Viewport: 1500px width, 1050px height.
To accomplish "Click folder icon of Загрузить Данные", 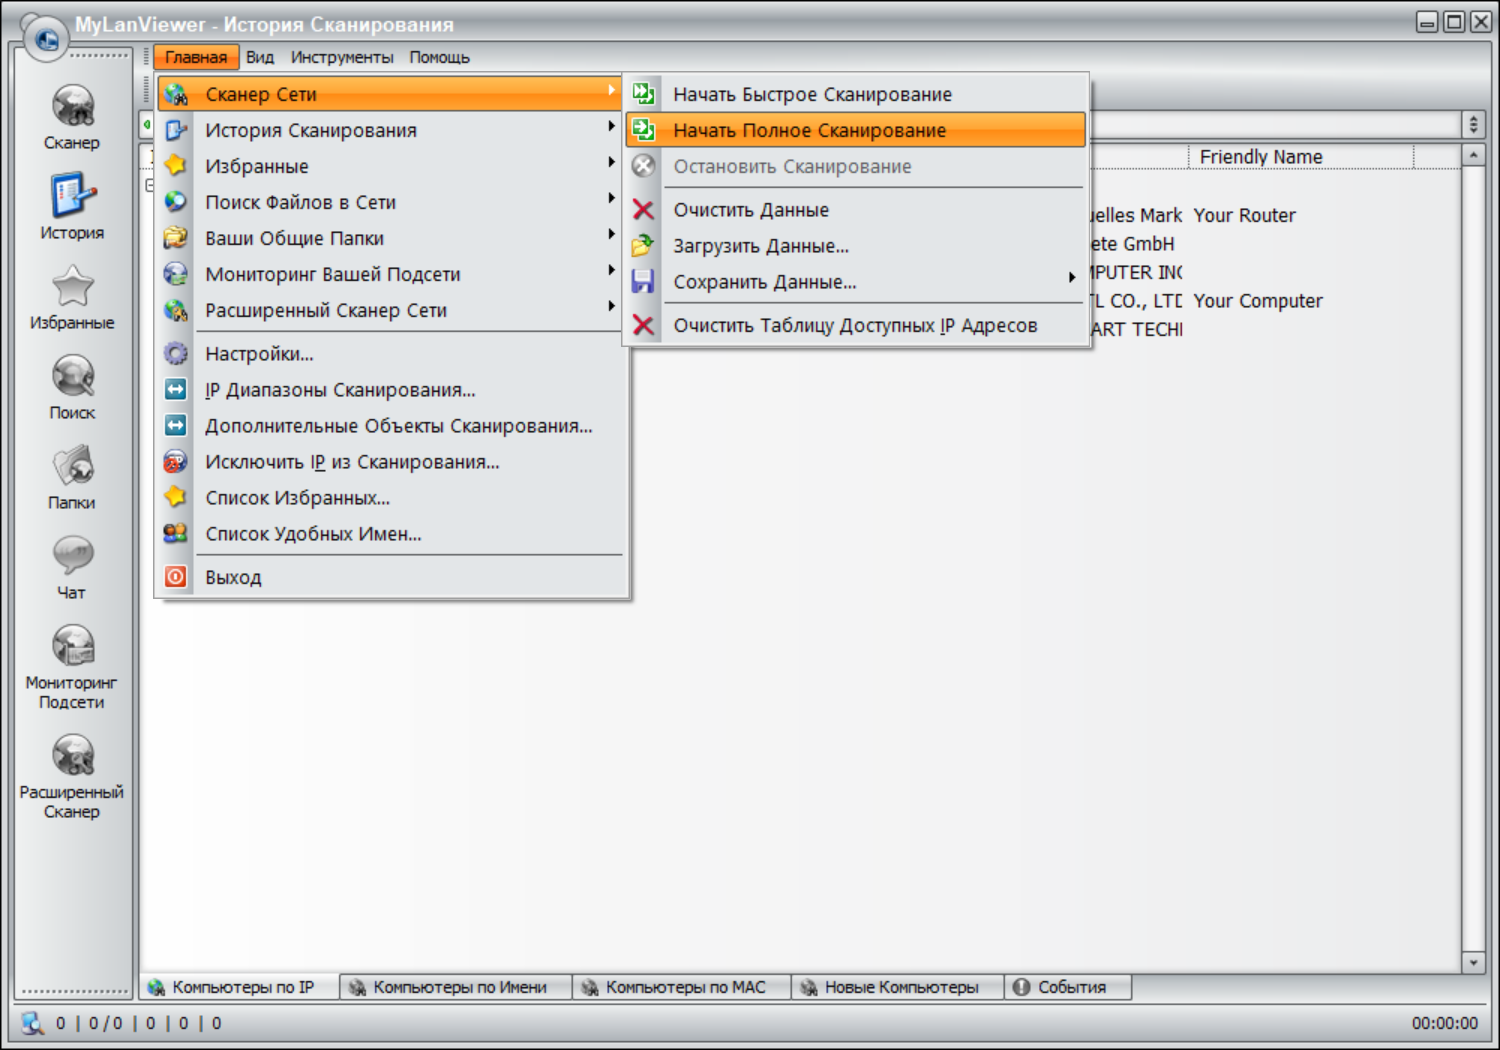I will (x=643, y=246).
